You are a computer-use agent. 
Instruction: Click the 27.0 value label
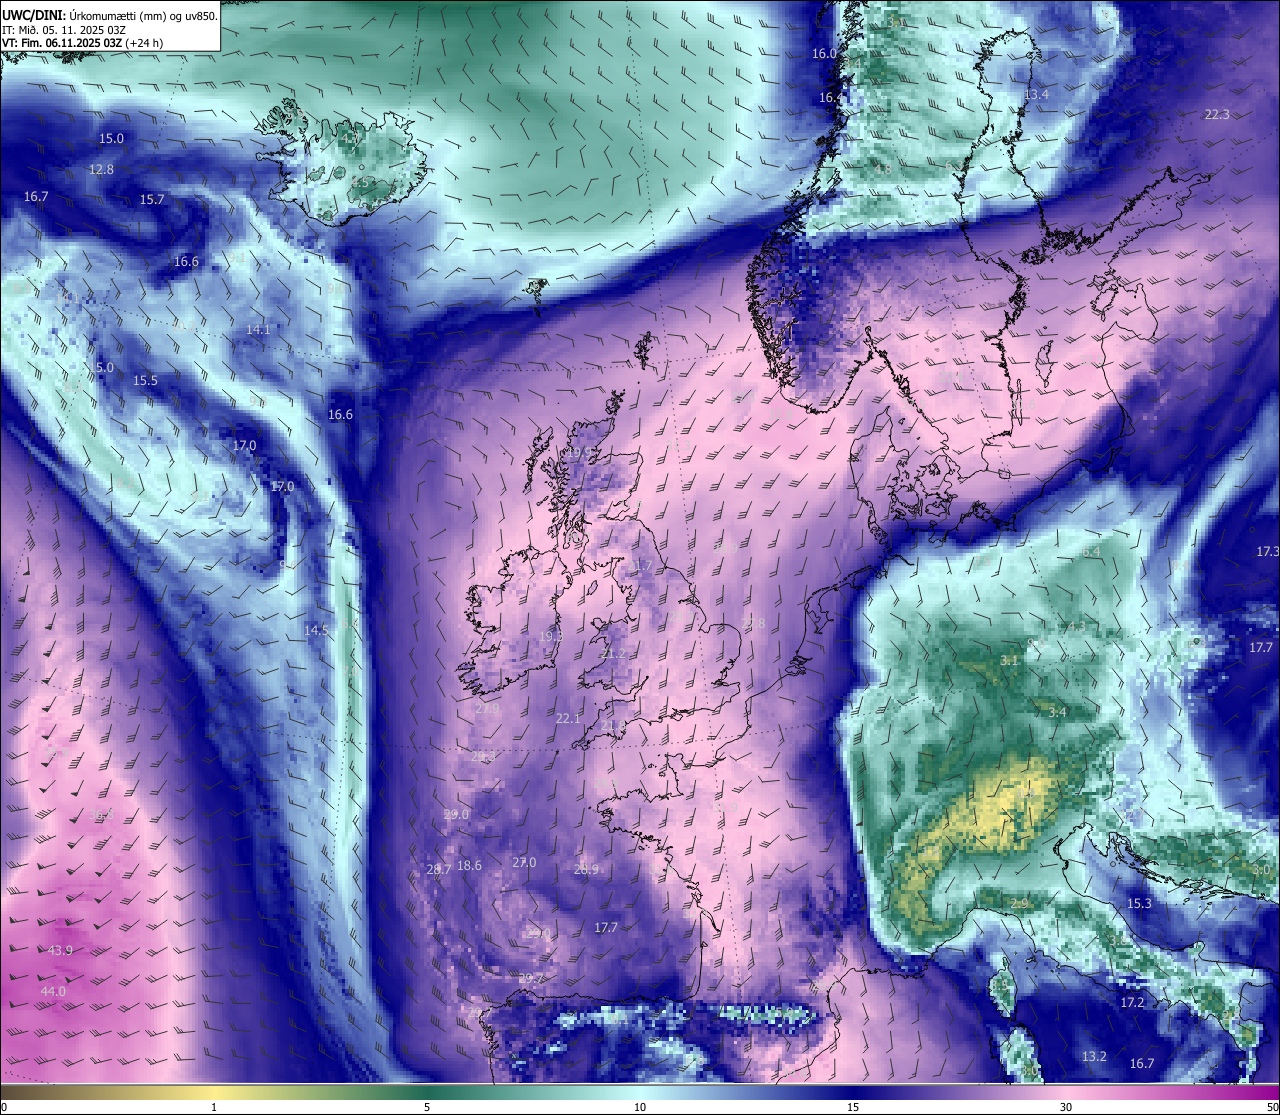[524, 863]
